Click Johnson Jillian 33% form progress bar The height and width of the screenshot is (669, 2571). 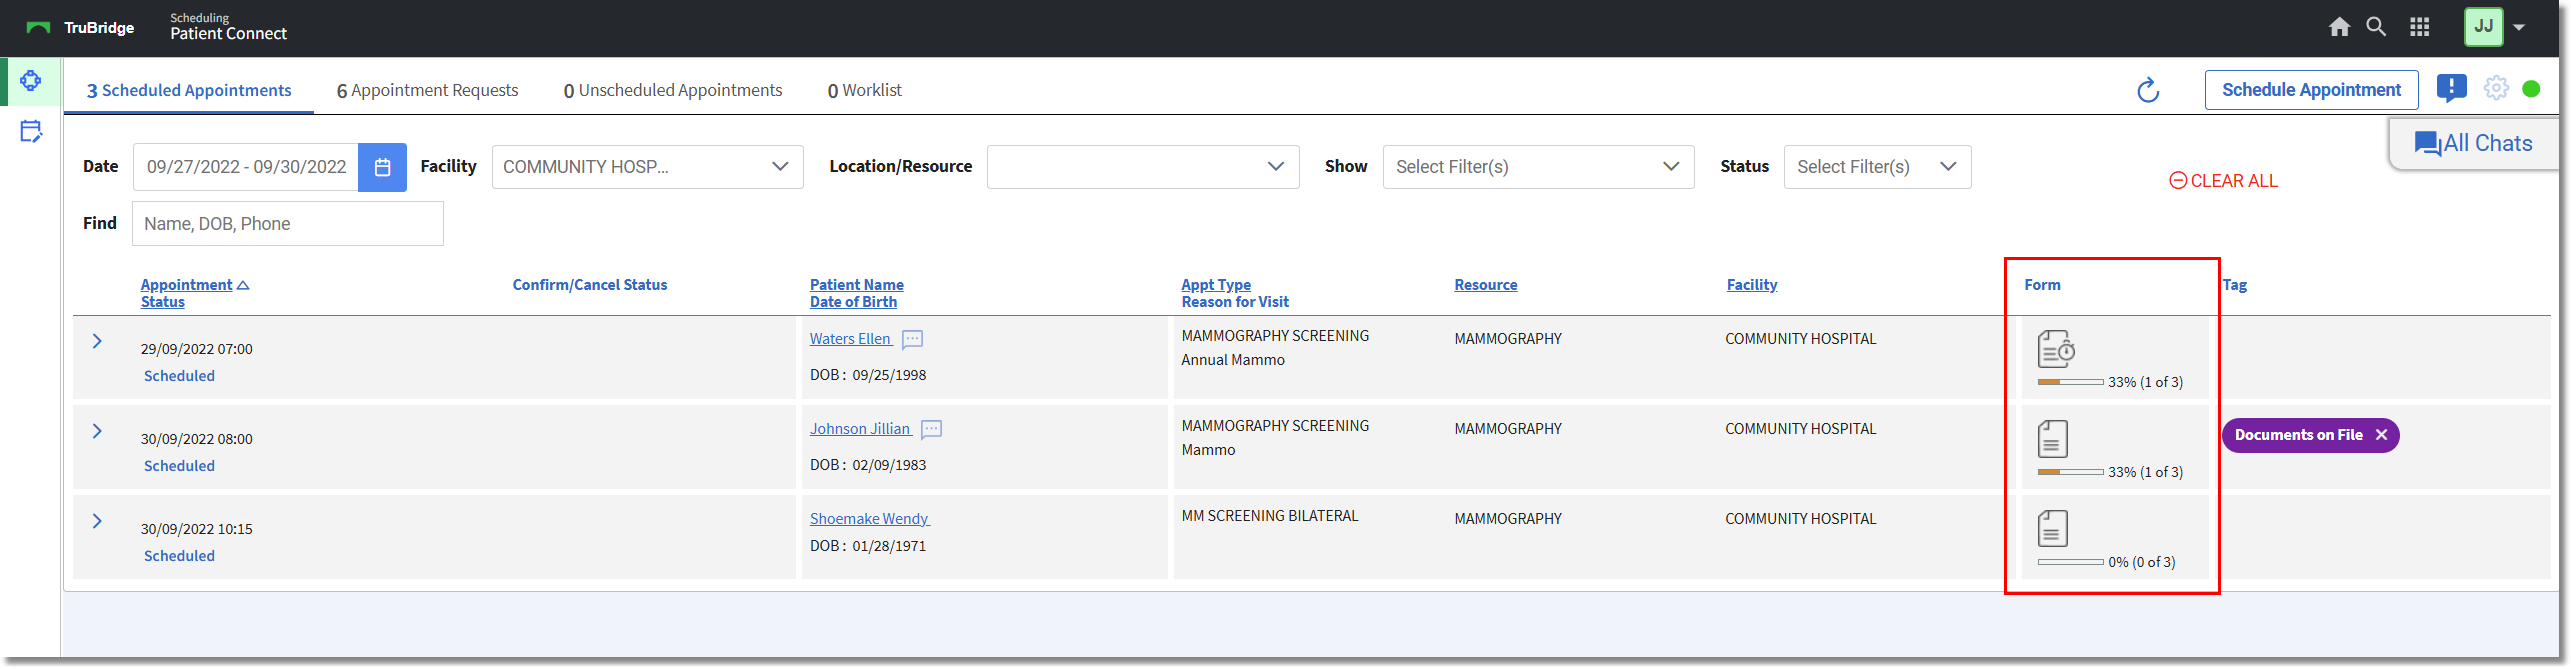tap(2070, 472)
